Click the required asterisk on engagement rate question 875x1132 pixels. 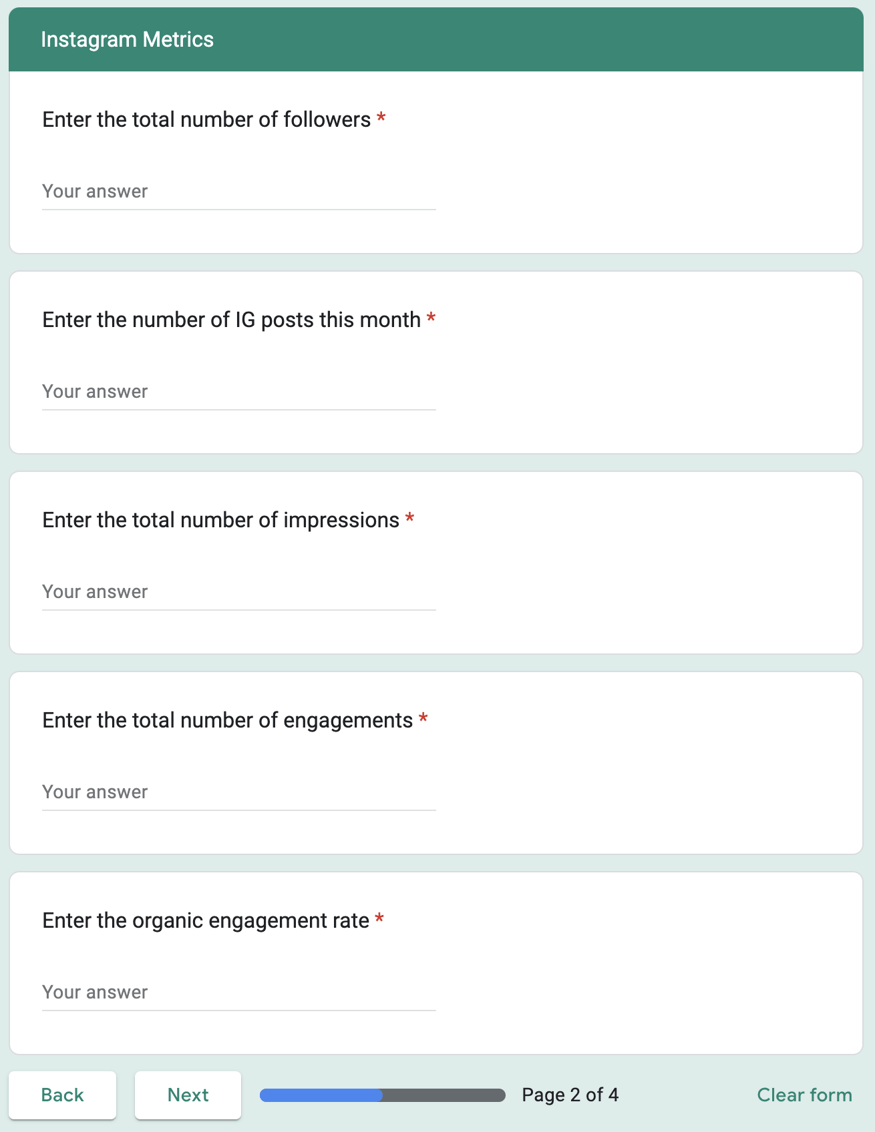pos(379,919)
